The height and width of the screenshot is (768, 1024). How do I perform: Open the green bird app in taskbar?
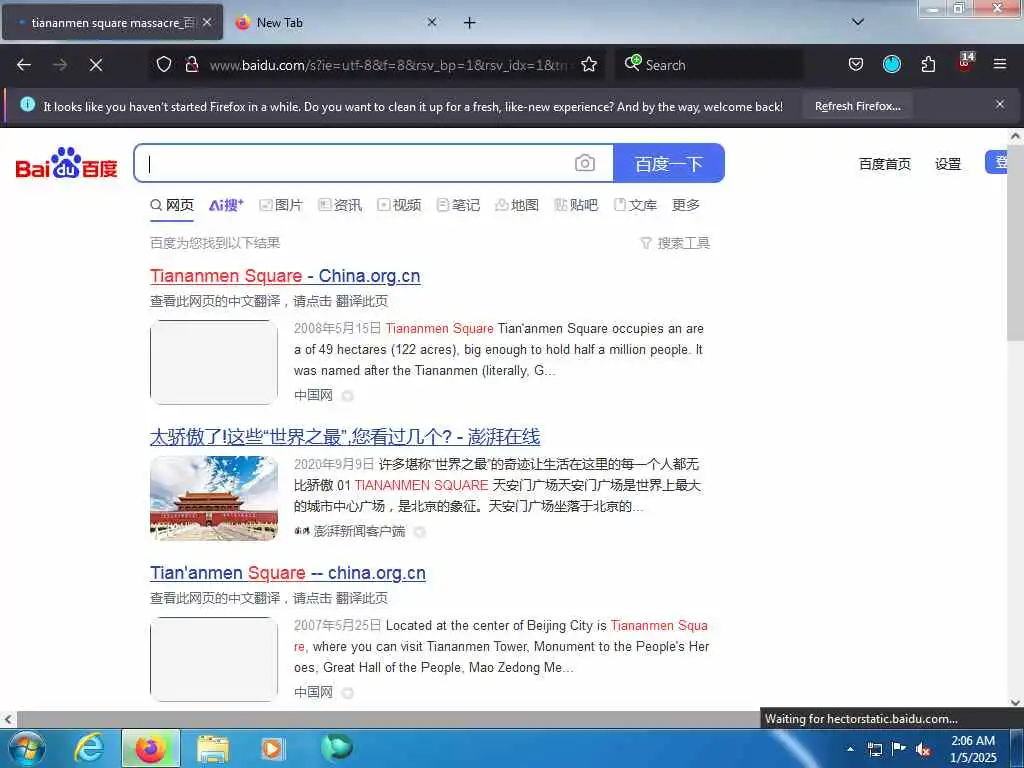[337, 748]
